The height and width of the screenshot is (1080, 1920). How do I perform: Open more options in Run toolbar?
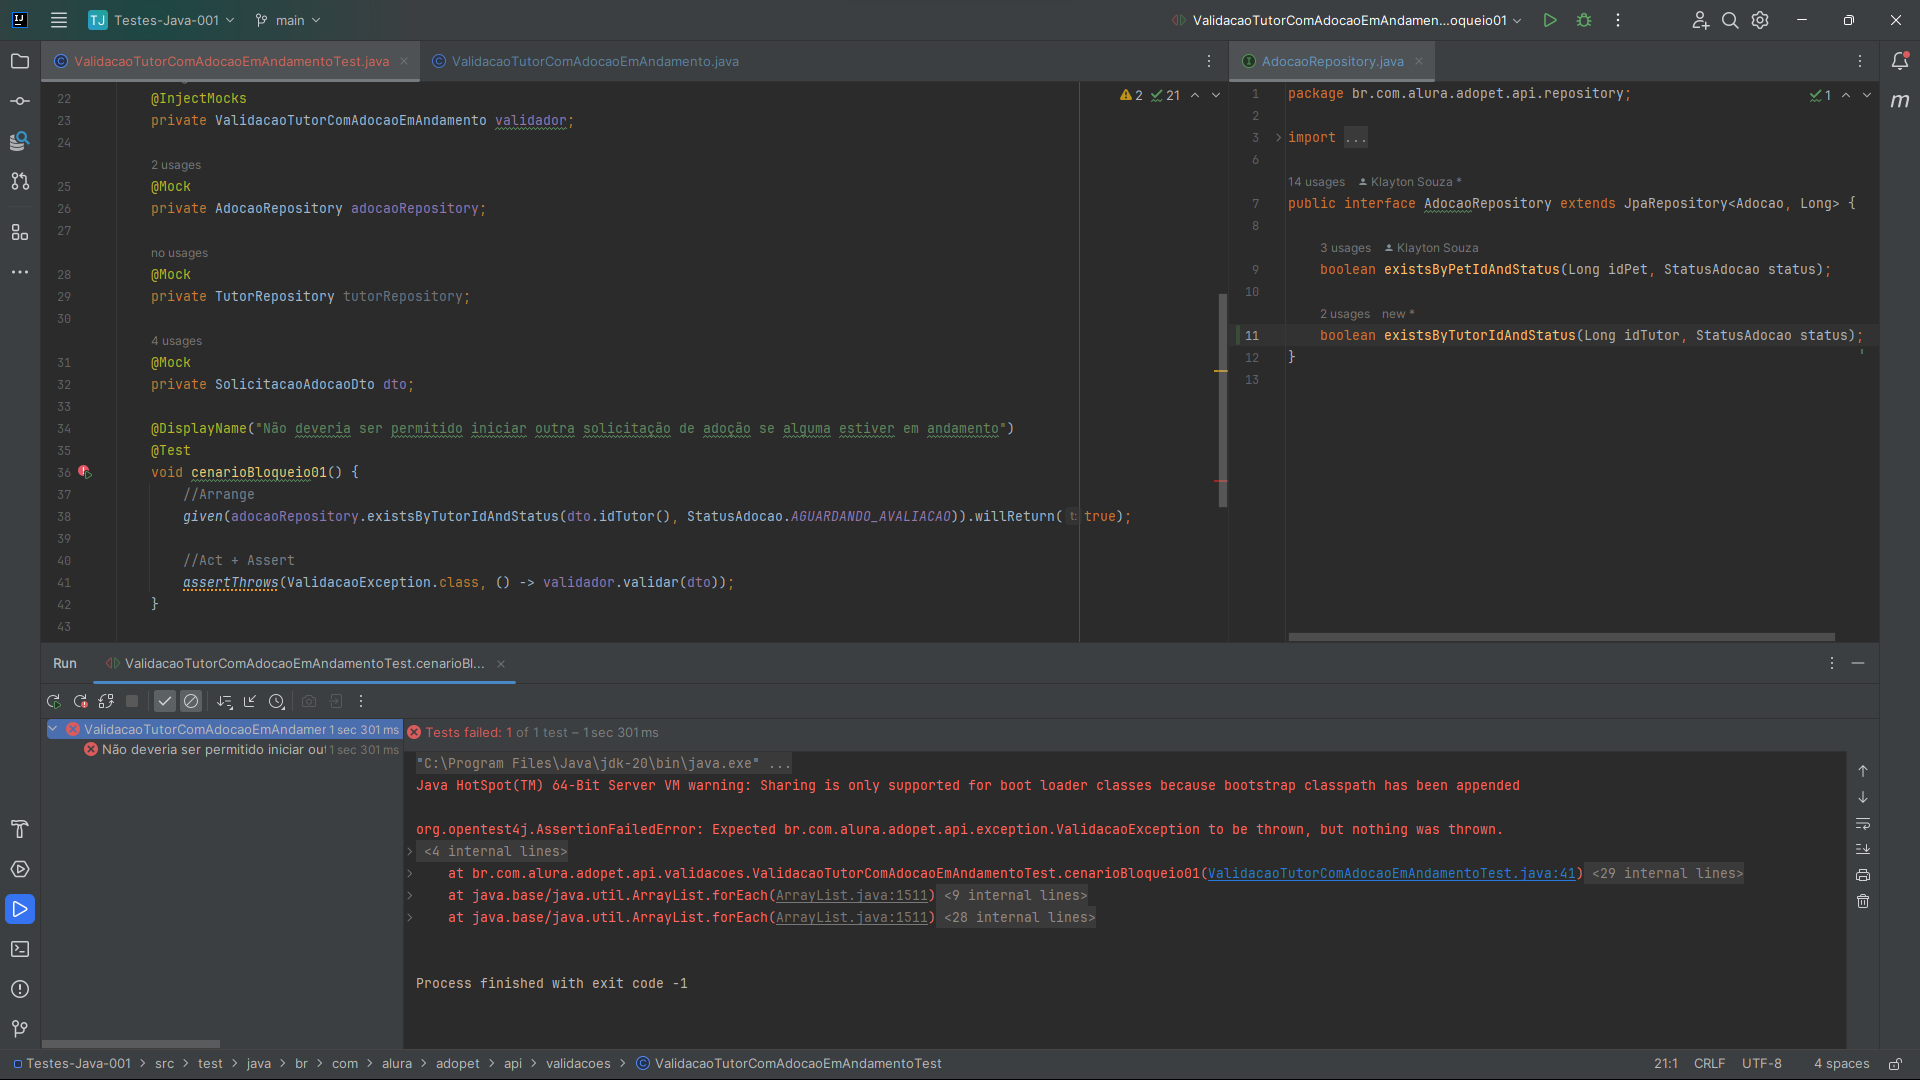point(361,702)
